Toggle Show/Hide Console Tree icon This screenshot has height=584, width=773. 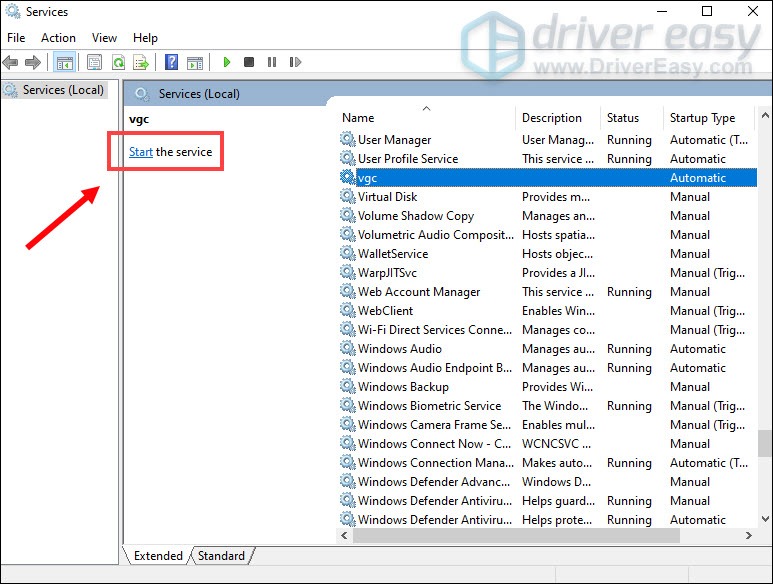tap(65, 62)
